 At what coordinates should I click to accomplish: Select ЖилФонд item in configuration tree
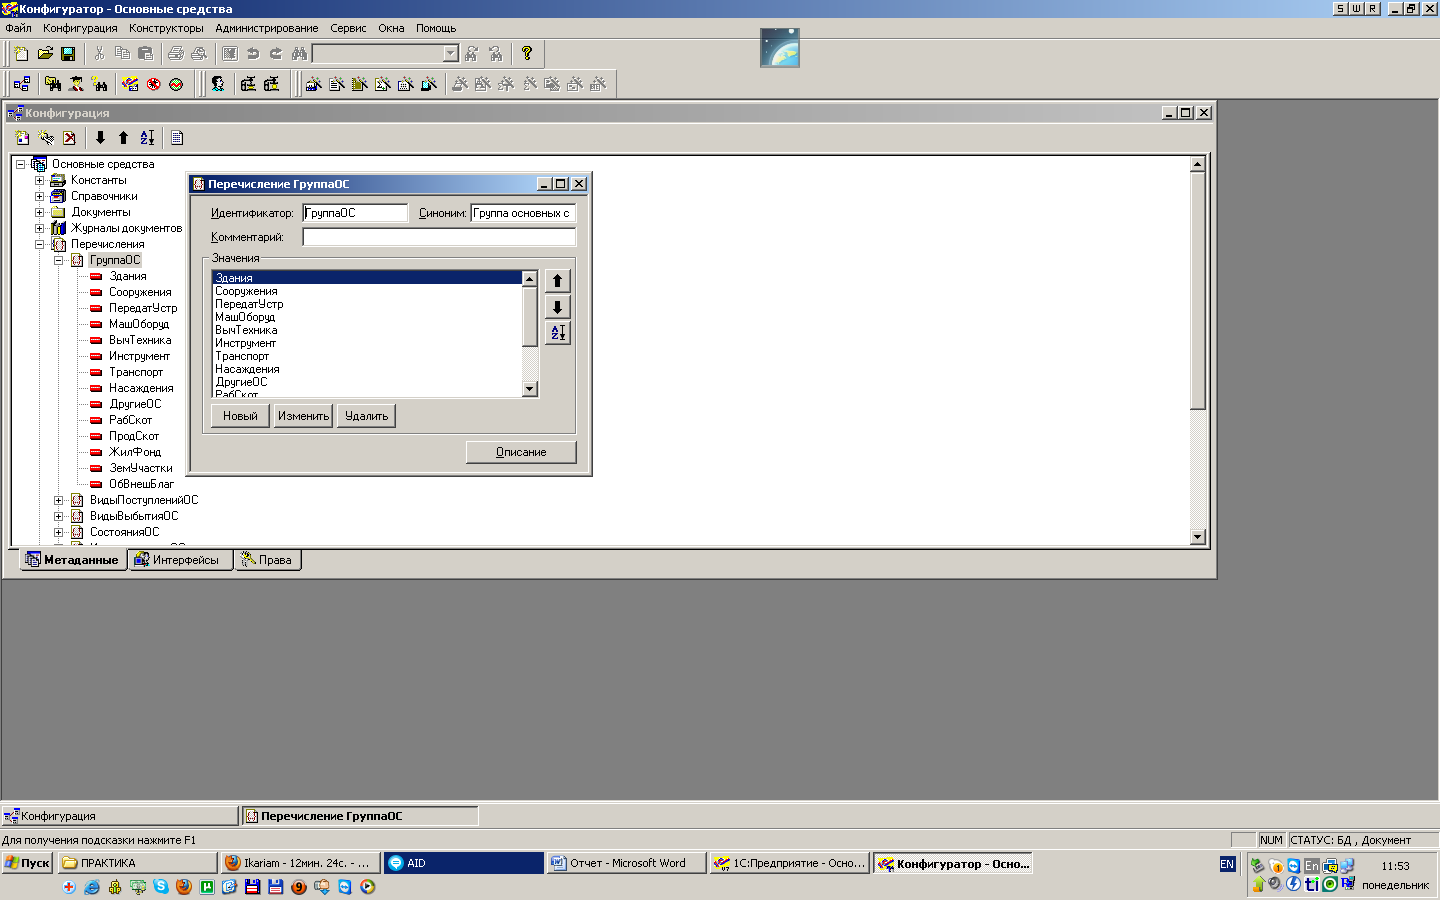135,452
